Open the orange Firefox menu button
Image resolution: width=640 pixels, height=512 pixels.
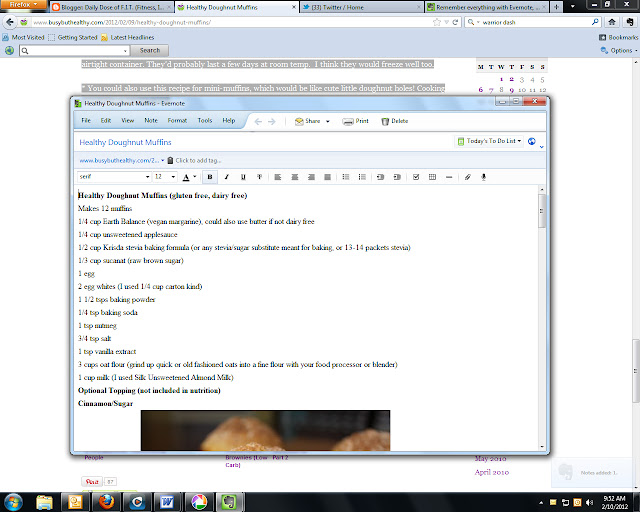pos(24,4)
